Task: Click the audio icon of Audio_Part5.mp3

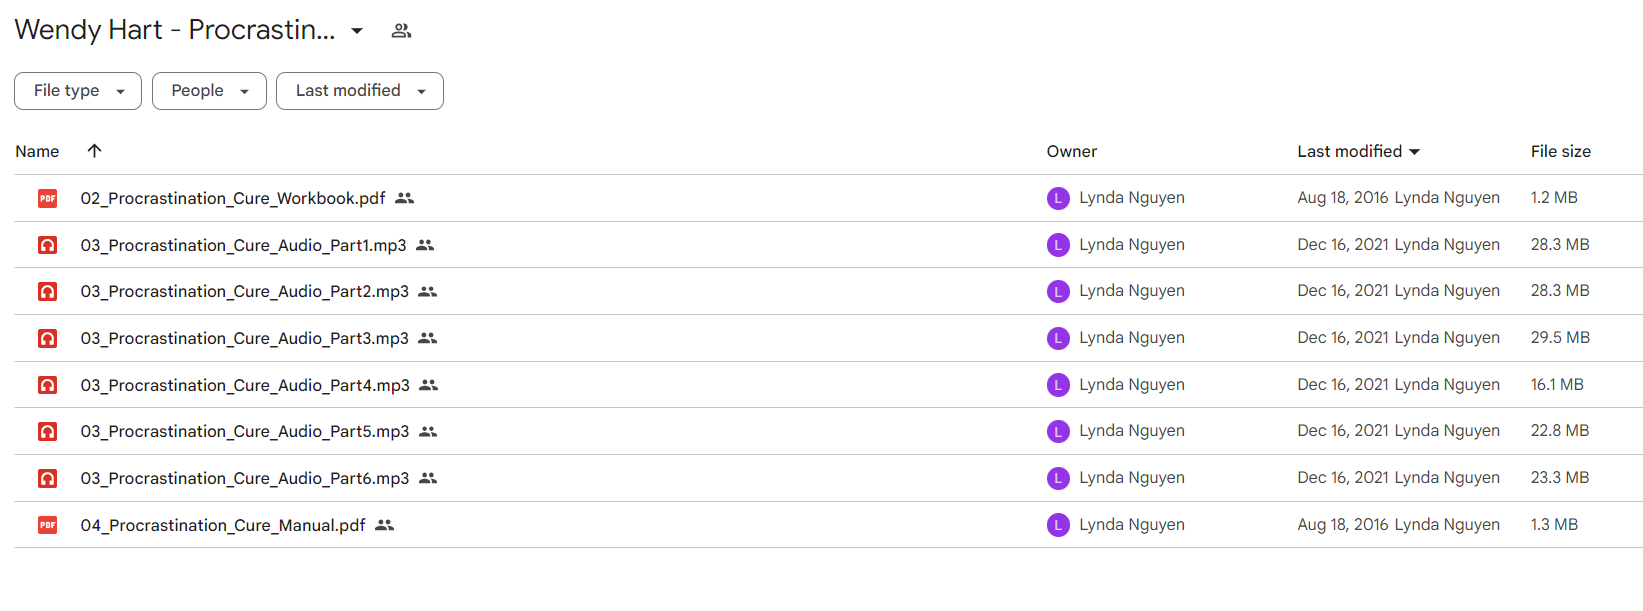Action: [47, 432]
